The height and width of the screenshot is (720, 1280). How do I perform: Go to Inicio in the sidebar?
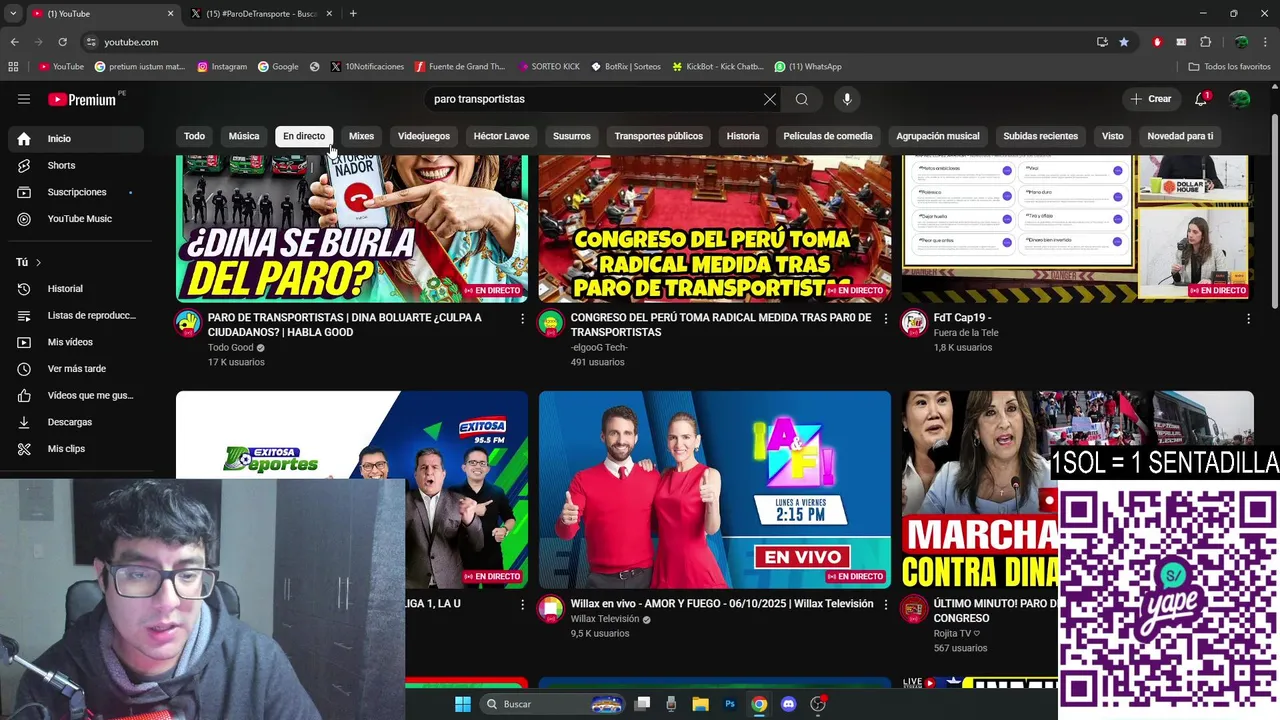click(76, 139)
